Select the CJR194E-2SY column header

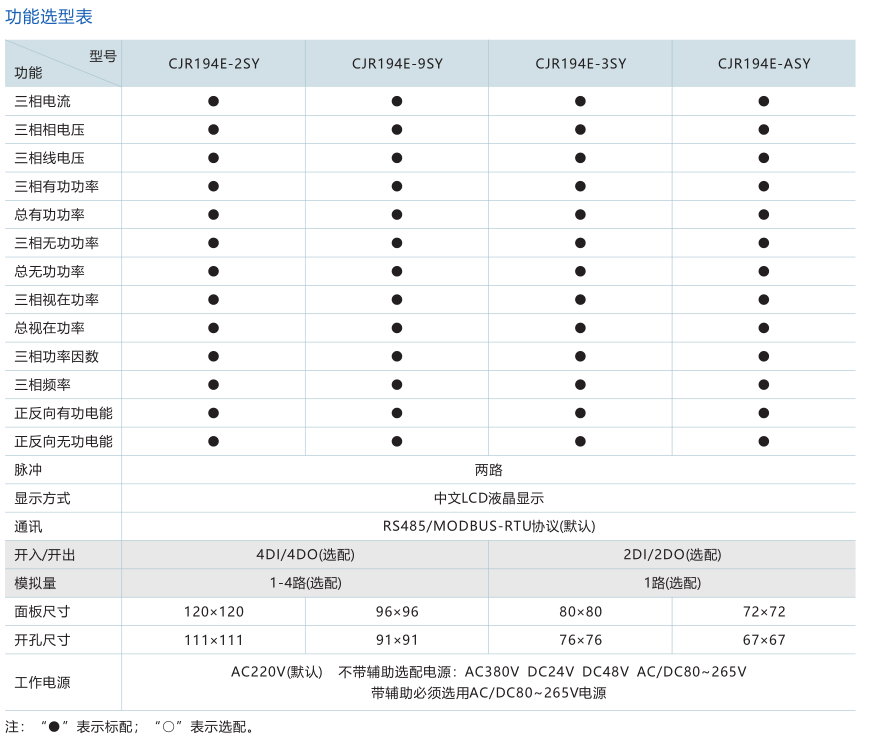pyautogui.click(x=213, y=63)
